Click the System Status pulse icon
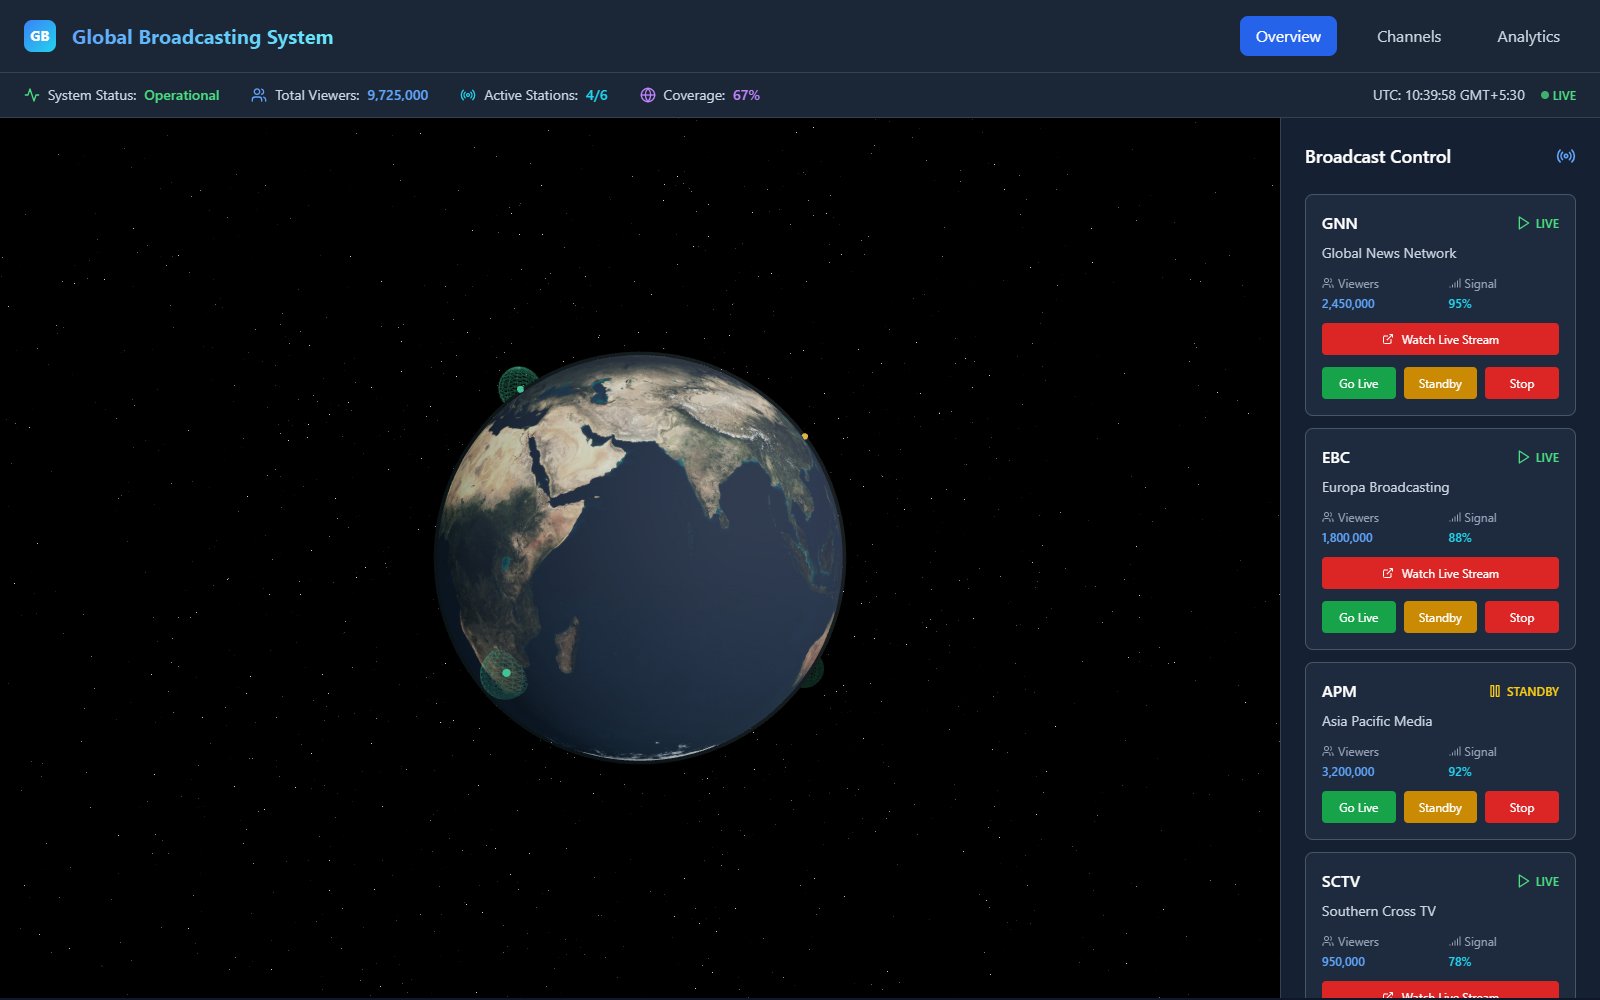Image resolution: width=1600 pixels, height=1000 pixels. 32,95
